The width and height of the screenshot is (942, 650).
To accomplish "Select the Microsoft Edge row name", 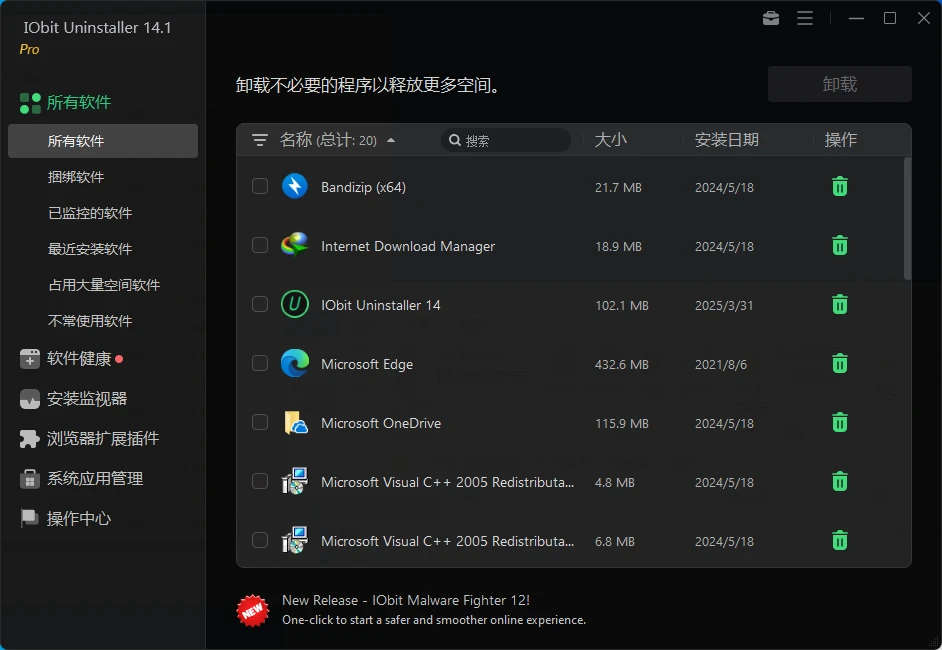I will (367, 364).
